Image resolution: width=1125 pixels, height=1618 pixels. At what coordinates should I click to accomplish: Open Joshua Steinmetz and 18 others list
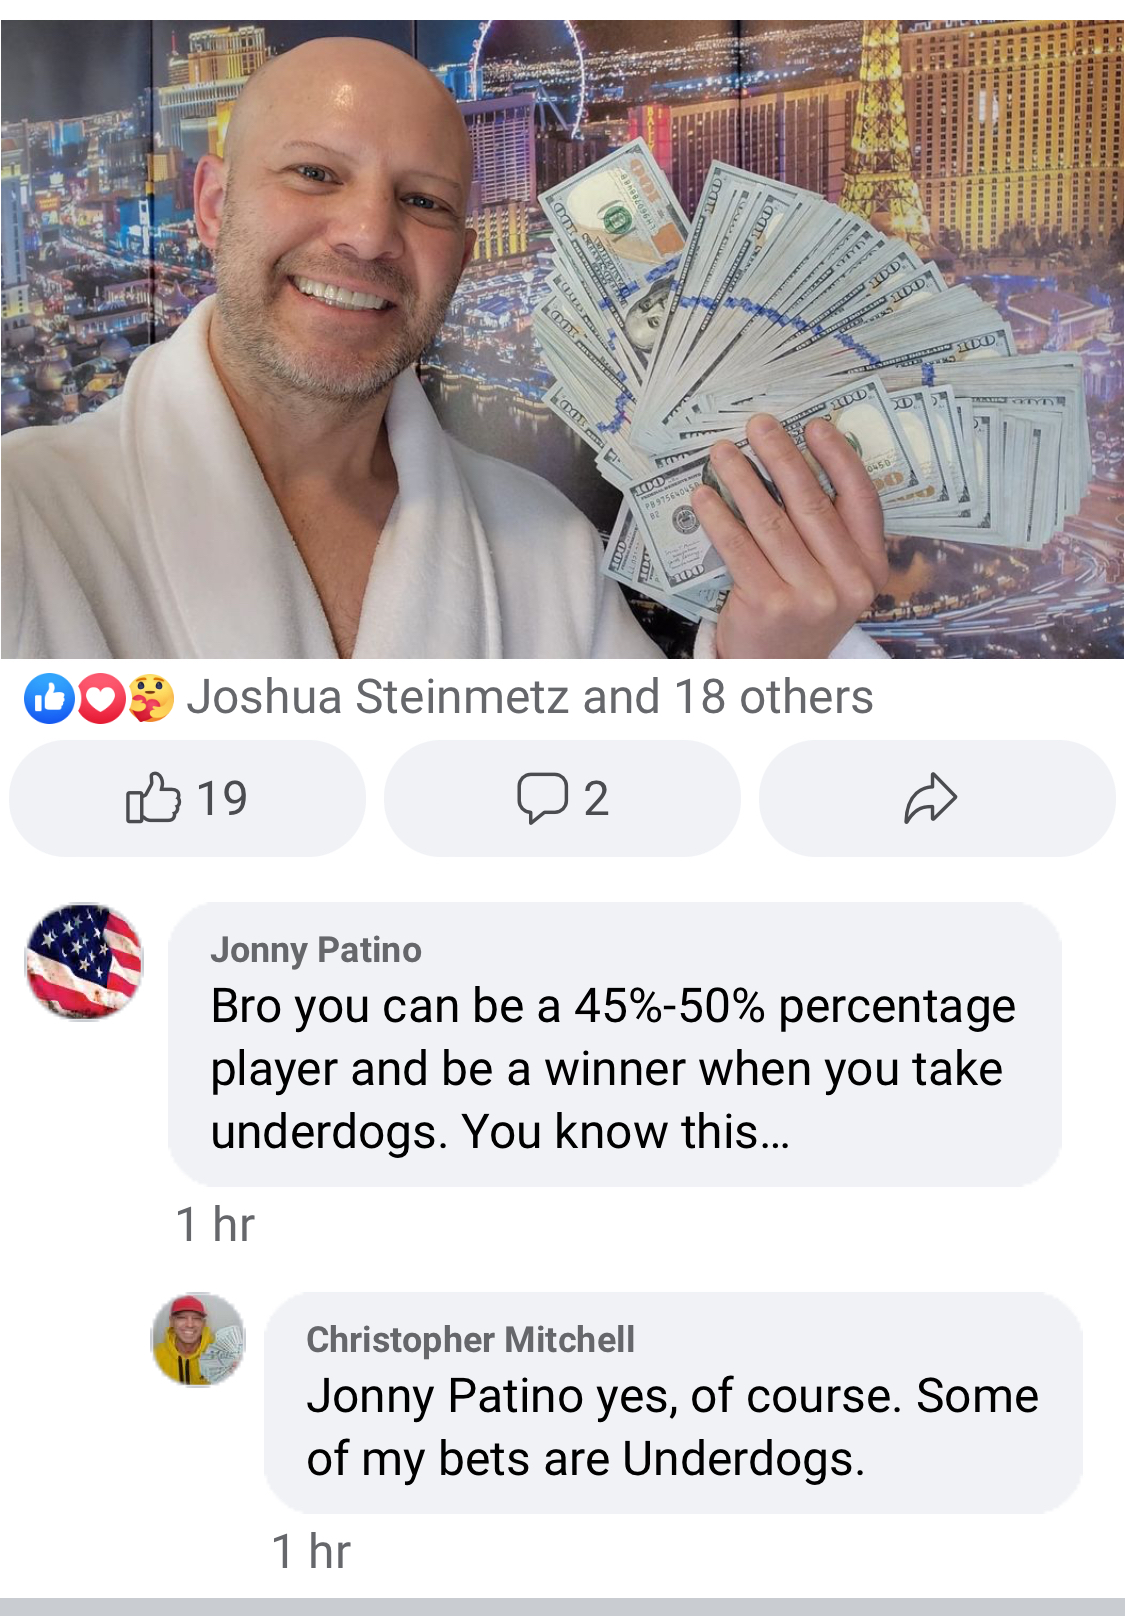coord(530,697)
